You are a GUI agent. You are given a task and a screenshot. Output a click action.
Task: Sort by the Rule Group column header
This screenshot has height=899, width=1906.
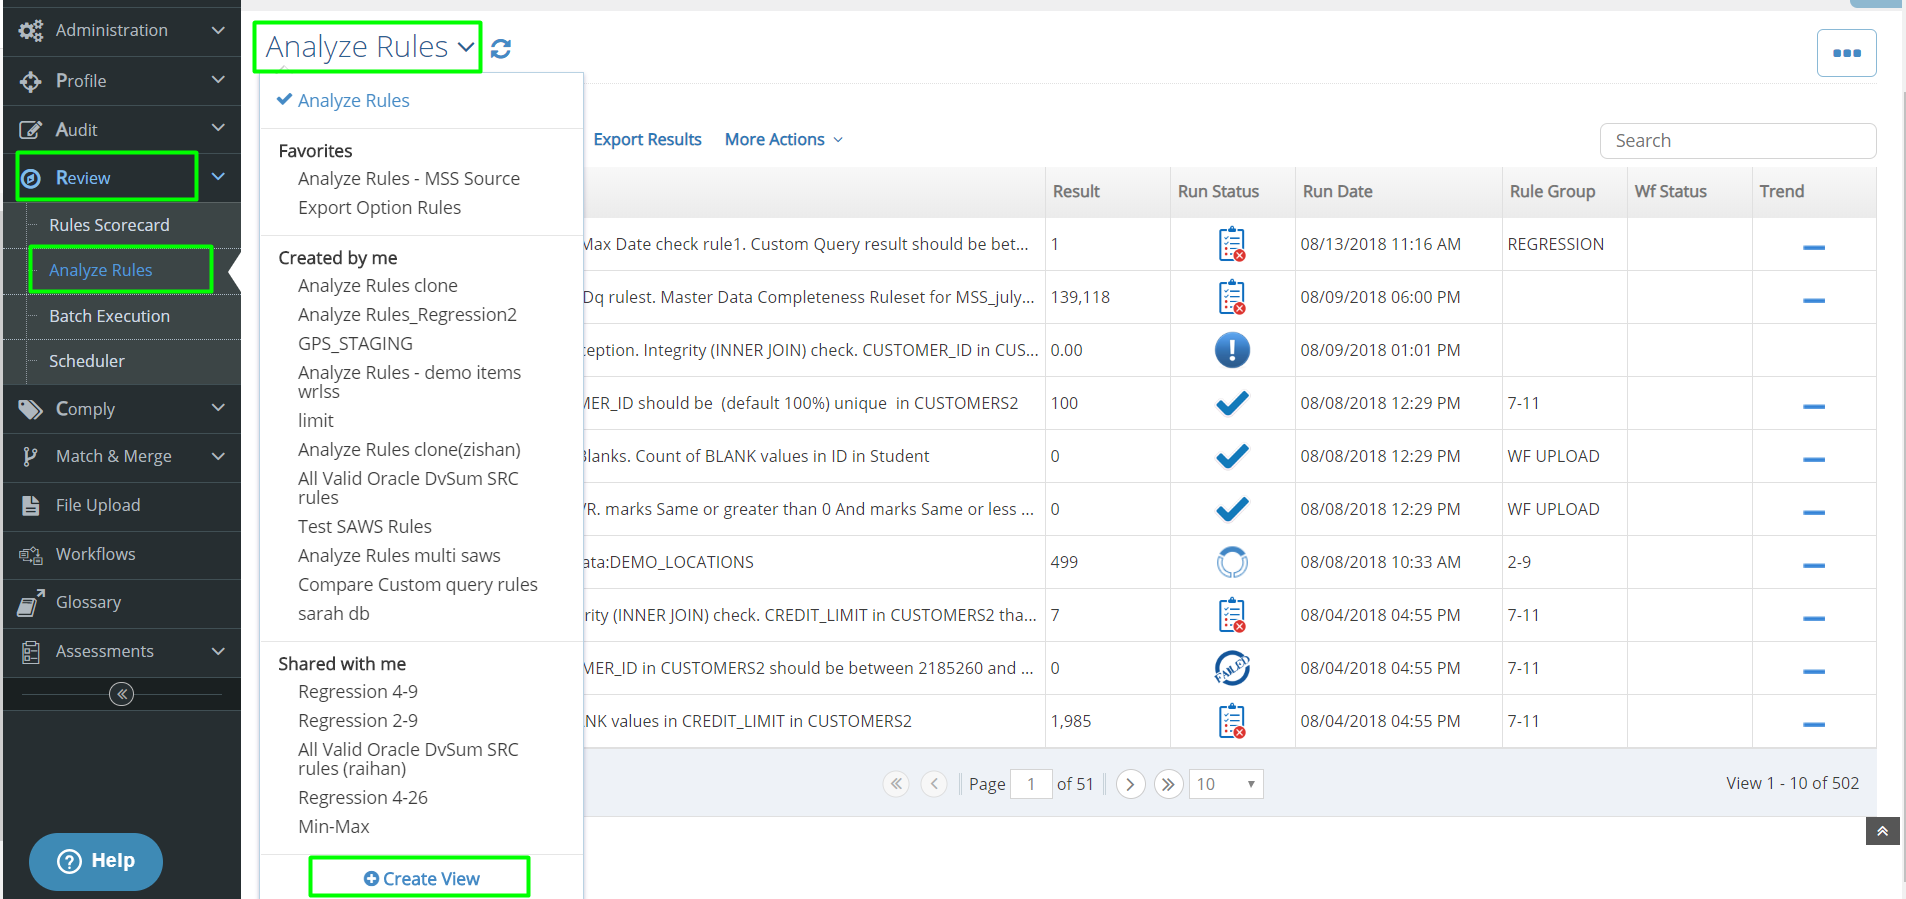(1552, 191)
